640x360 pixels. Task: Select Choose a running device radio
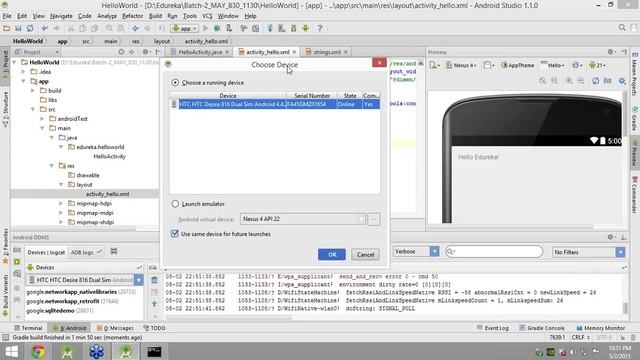click(175, 82)
